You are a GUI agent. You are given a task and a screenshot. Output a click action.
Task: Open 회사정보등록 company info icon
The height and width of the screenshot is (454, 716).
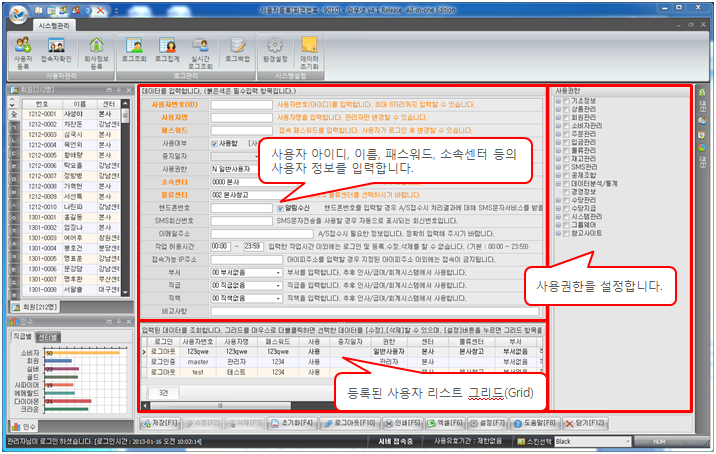[97, 50]
